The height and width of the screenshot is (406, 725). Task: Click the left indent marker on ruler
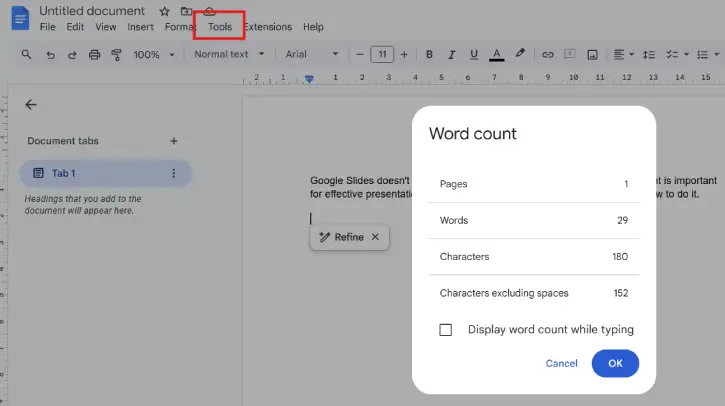[x=309, y=79]
